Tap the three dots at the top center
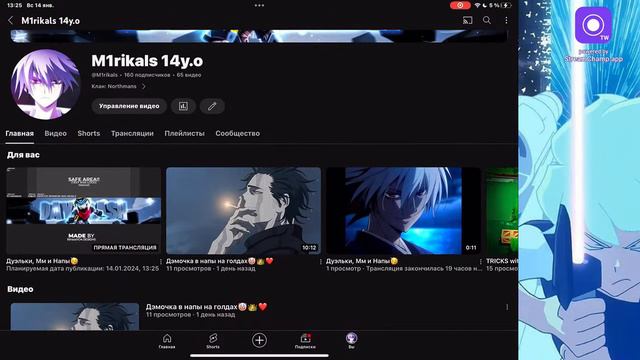 pyautogui.click(x=259, y=5)
